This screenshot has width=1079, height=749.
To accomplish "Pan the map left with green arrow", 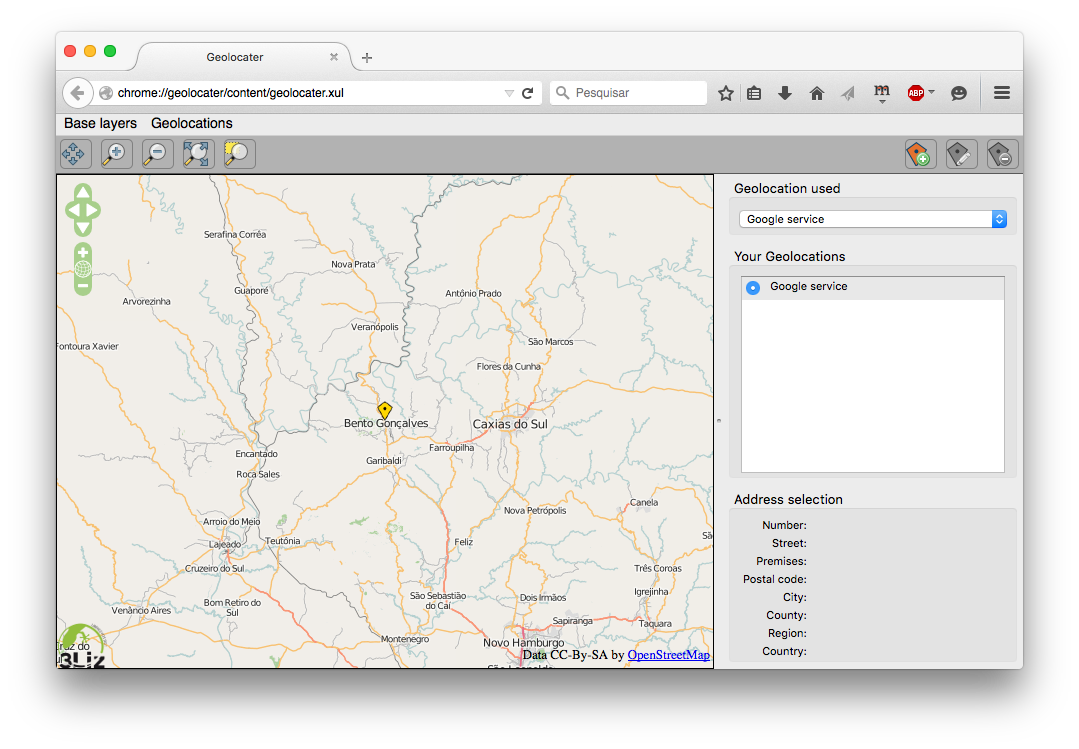I will tap(72, 210).
